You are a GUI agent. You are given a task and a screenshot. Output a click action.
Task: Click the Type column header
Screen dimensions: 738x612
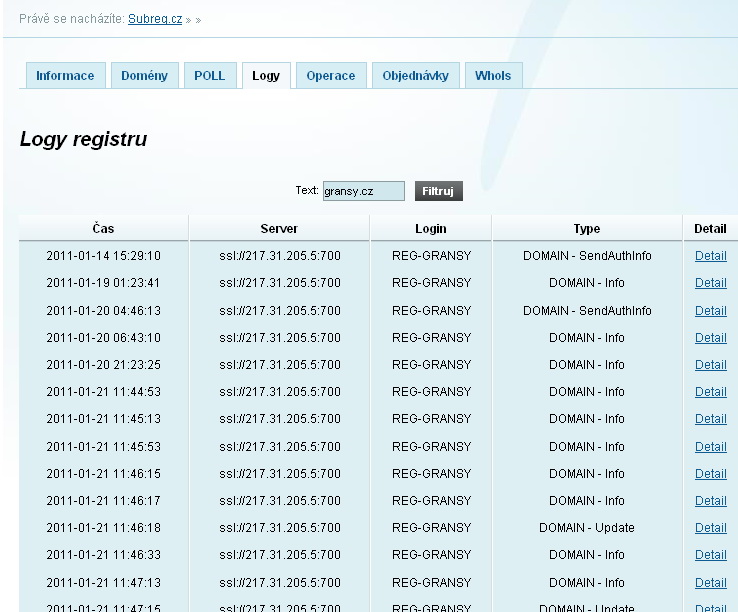(x=587, y=229)
